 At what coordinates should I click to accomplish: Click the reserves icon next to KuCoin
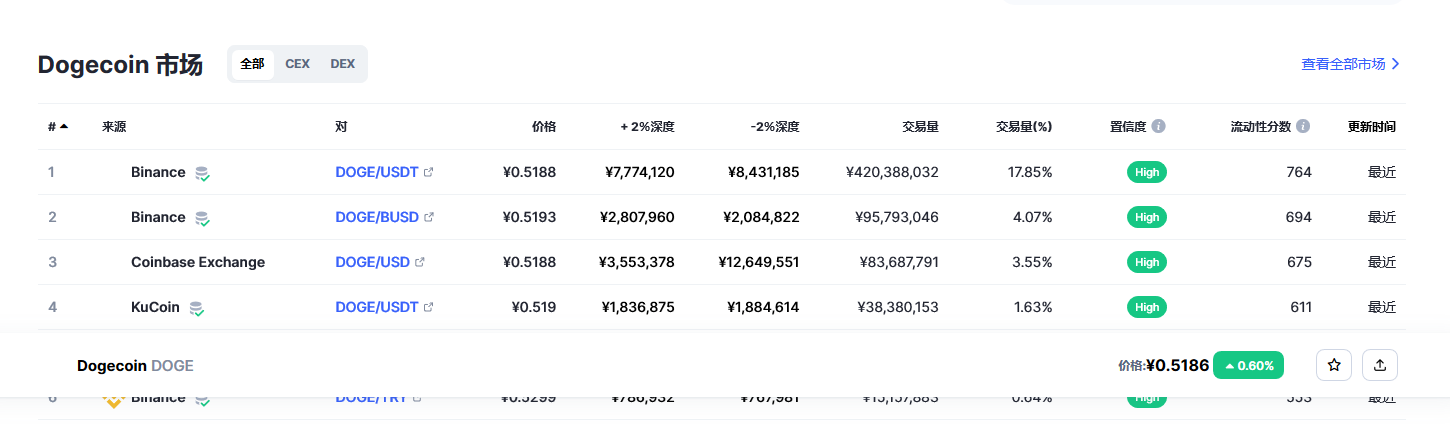pyautogui.click(x=198, y=308)
